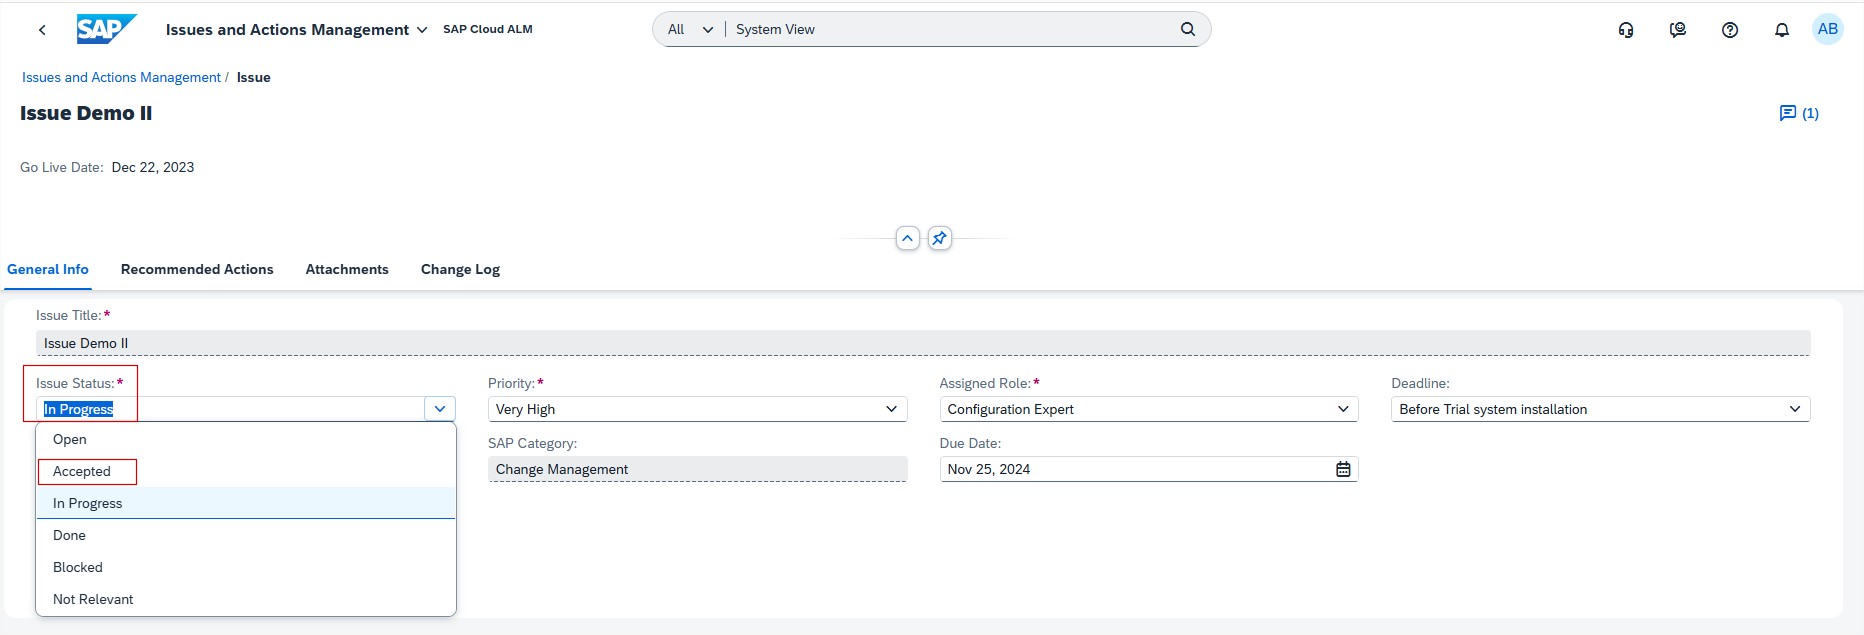Viewport: 1864px width, 635px height.
Task: Click the back navigation arrow
Action: point(42,30)
